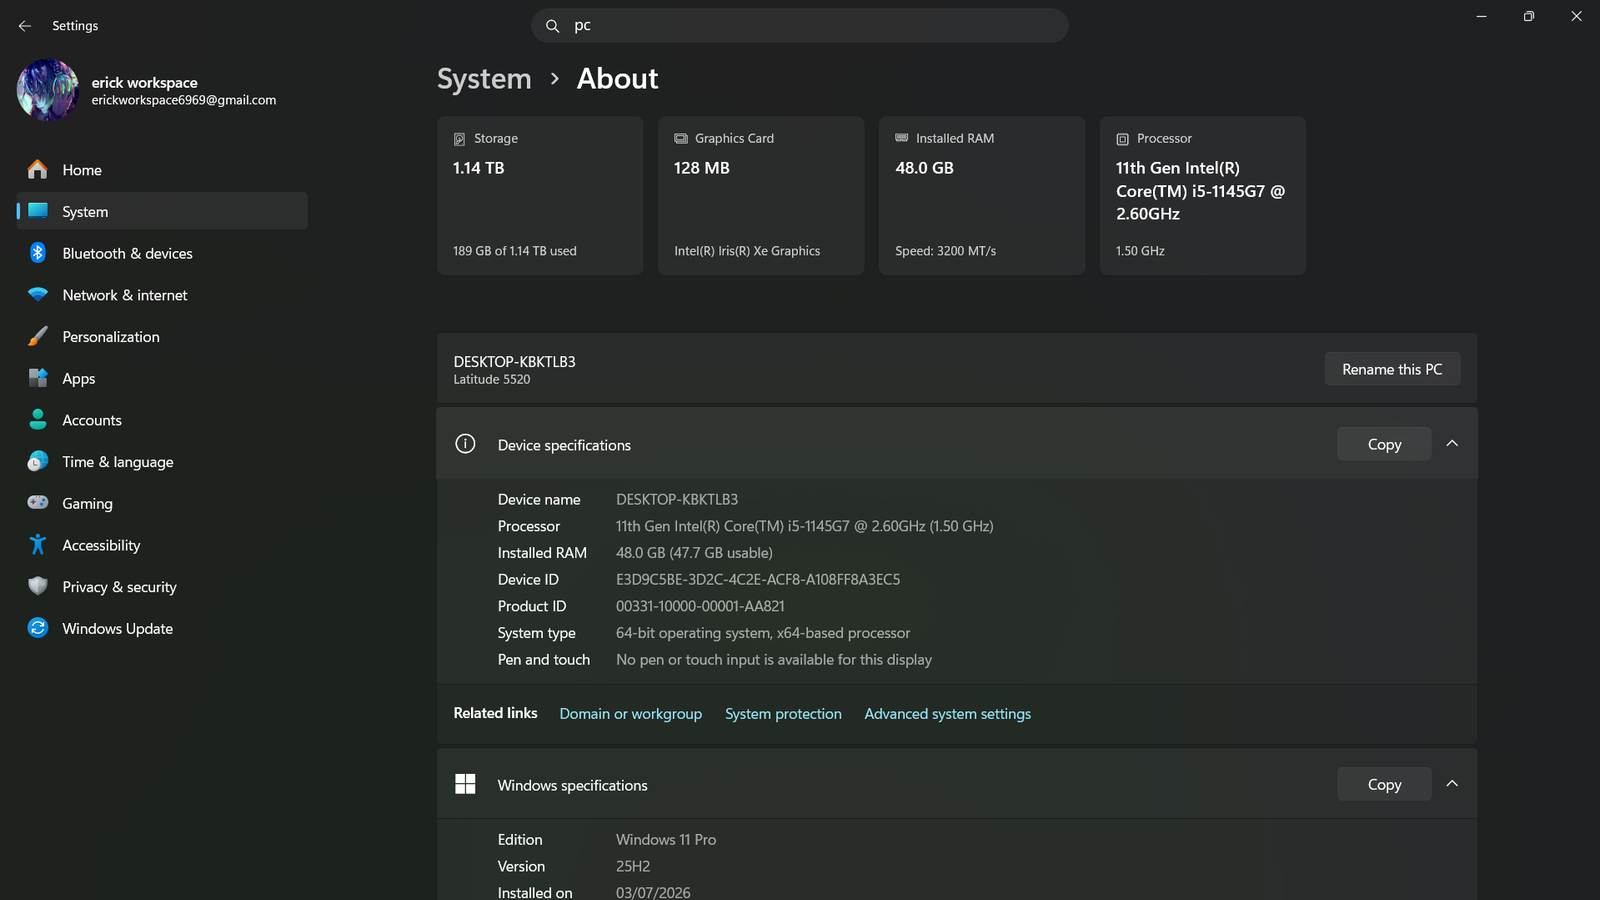Viewport: 1600px width, 900px height.
Task: Select Personalization in the sidebar
Action: (162, 337)
